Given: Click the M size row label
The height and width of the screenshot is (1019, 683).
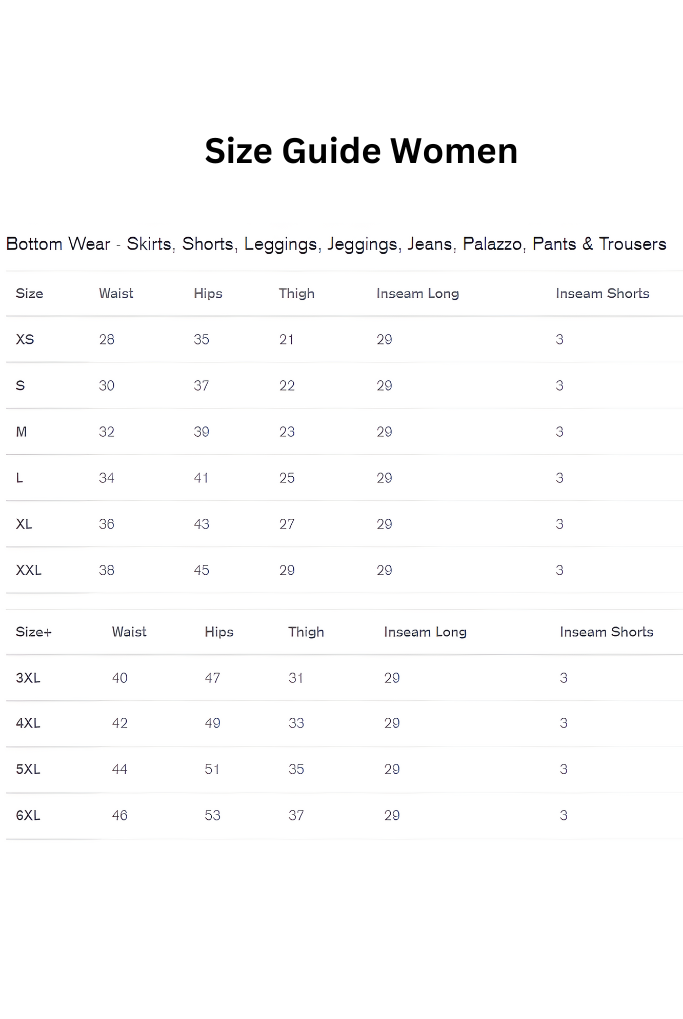Looking at the screenshot, I should (x=22, y=432).
